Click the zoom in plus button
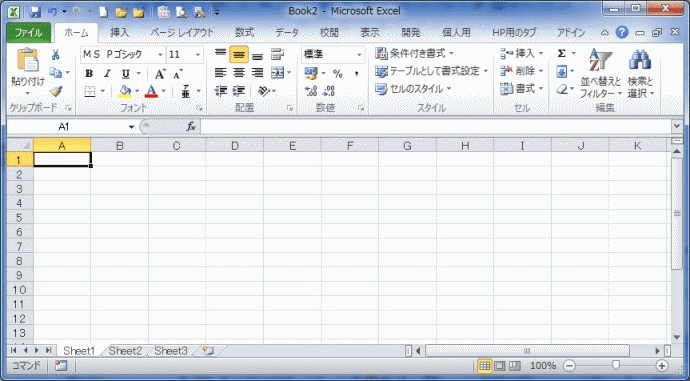 click(x=661, y=366)
